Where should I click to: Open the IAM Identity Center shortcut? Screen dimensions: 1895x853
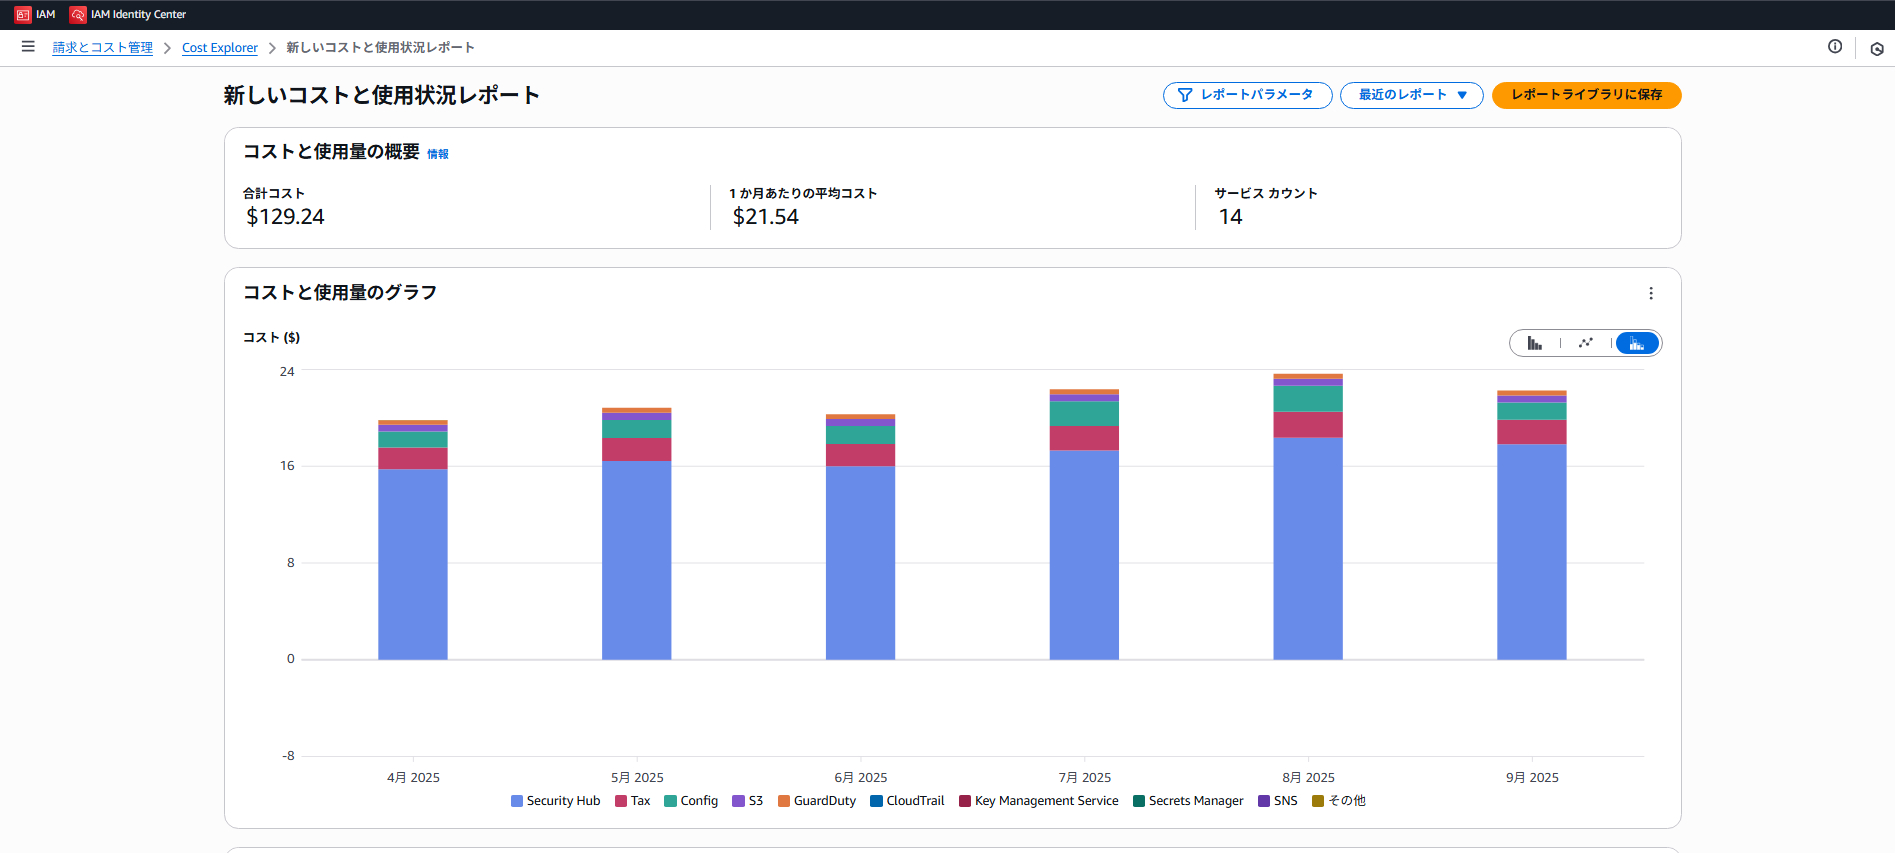click(127, 14)
